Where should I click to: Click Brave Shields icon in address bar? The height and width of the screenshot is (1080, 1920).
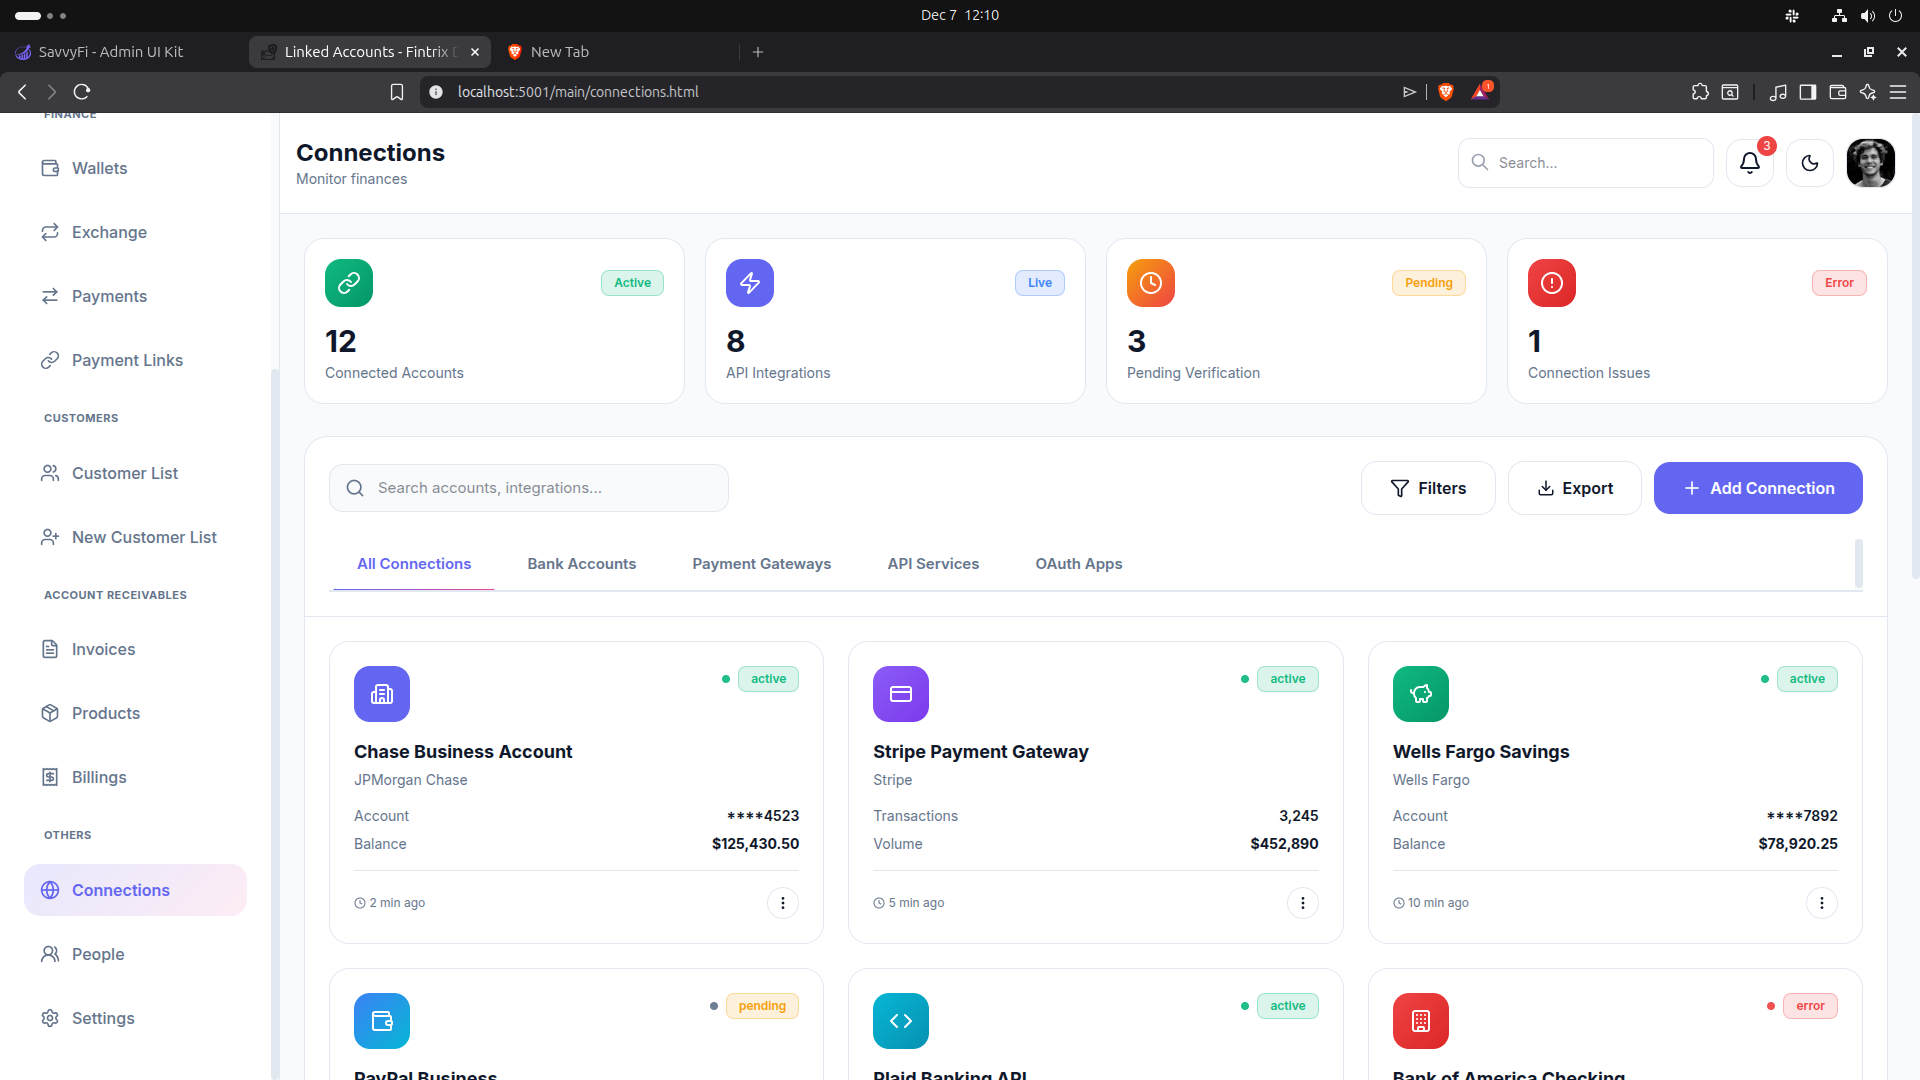1445,92
